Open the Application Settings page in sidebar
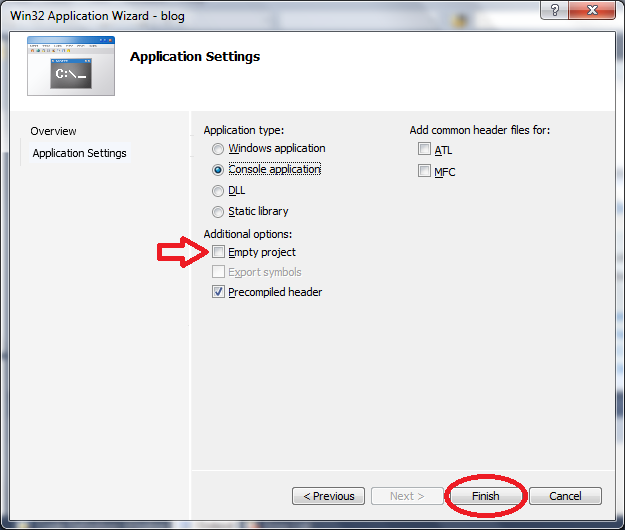 (x=79, y=153)
